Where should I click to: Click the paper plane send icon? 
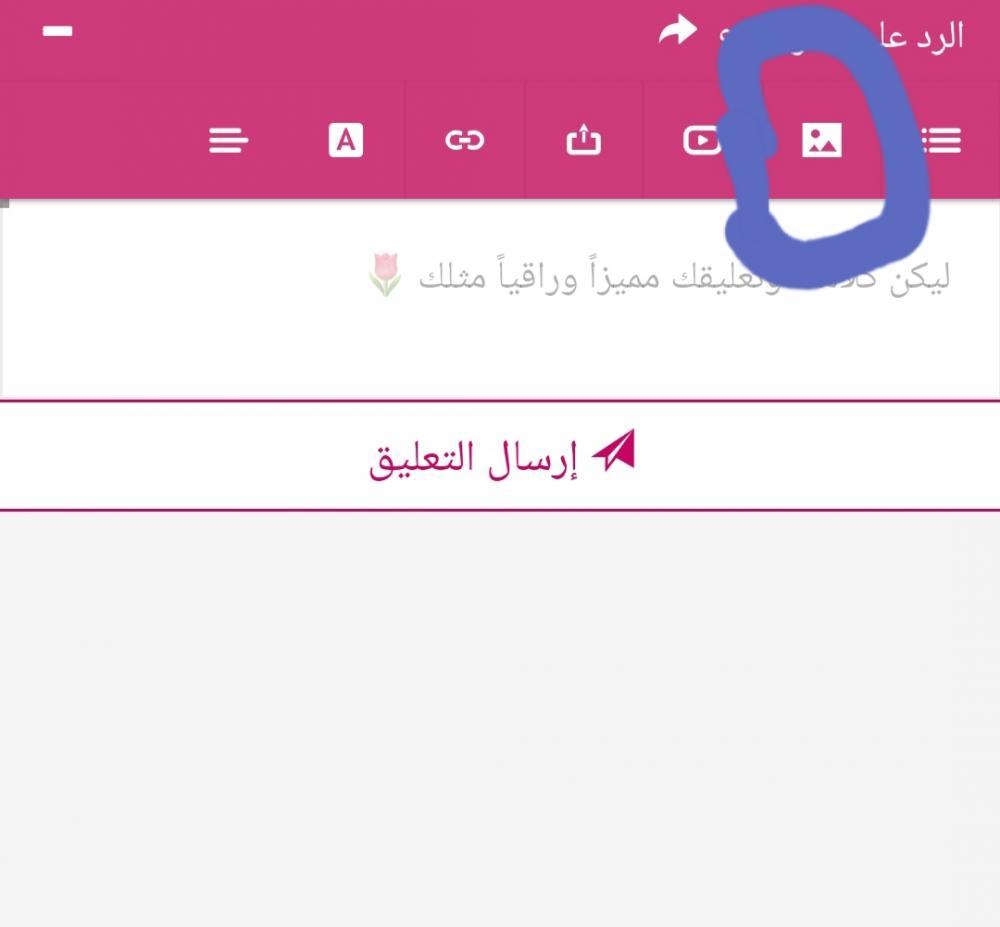[614, 450]
